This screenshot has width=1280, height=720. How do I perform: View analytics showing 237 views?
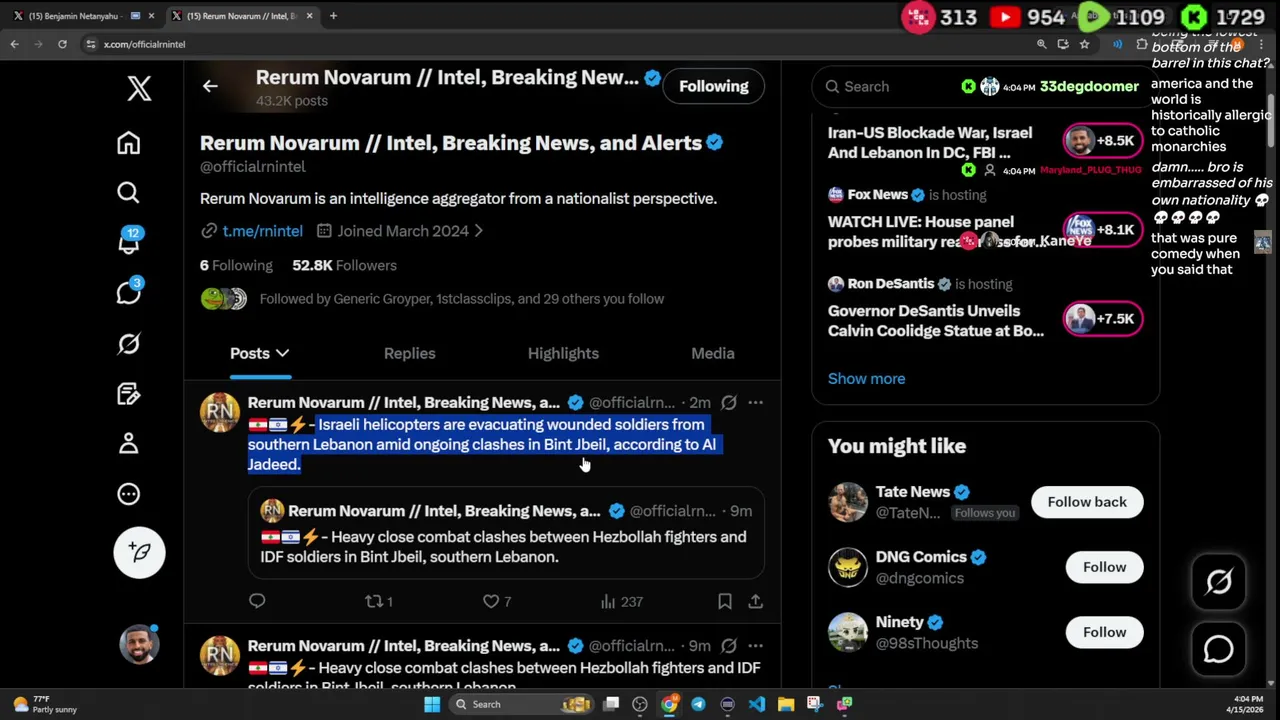tap(621, 601)
